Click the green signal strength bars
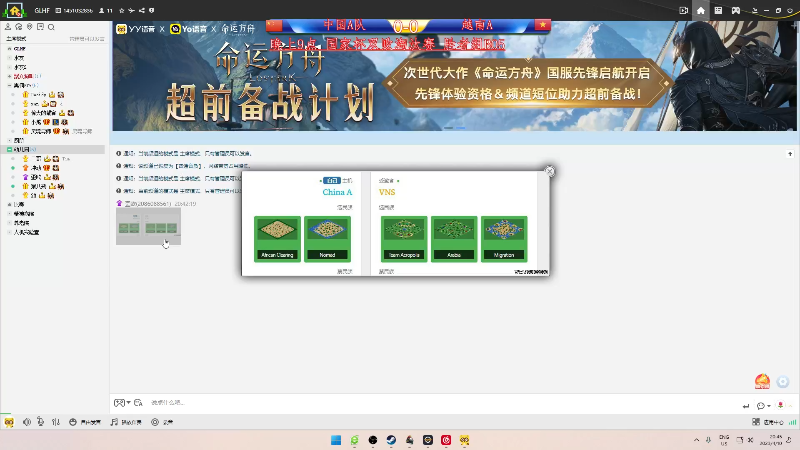Image resolution: width=800 pixels, height=450 pixels. 792,422
